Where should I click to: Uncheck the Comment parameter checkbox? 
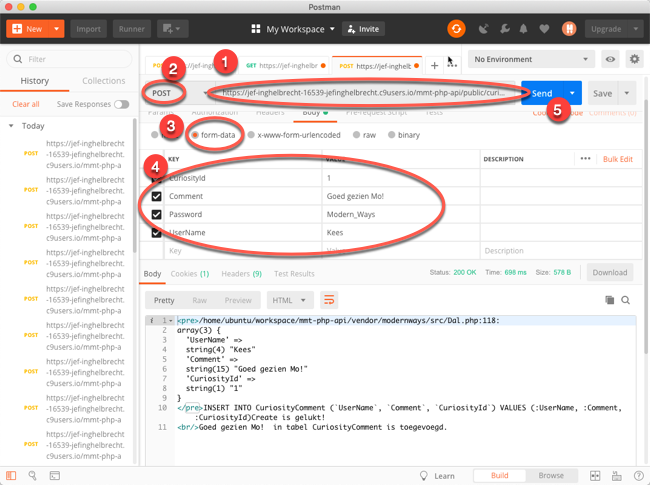pyautogui.click(x=156, y=196)
